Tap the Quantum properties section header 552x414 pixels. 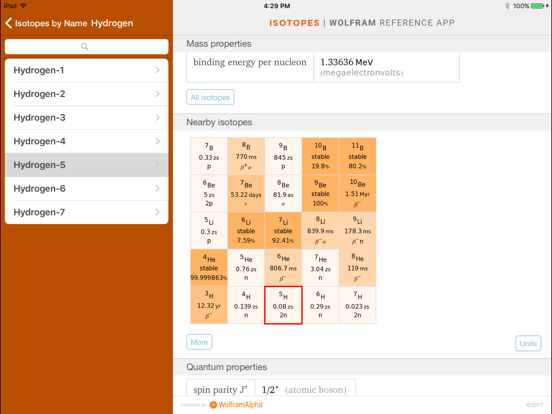pyautogui.click(x=362, y=367)
